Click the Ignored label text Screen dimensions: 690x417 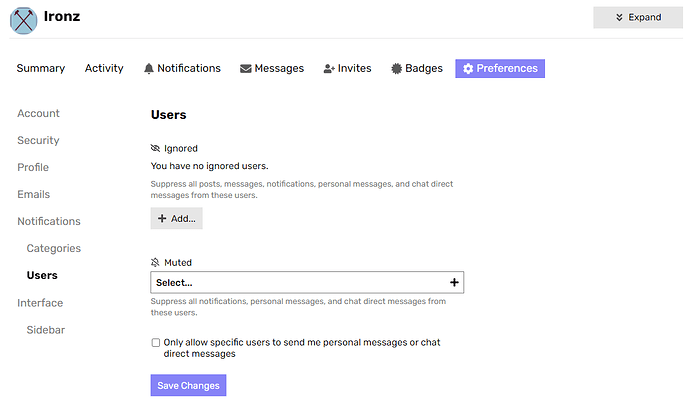[181, 149]
